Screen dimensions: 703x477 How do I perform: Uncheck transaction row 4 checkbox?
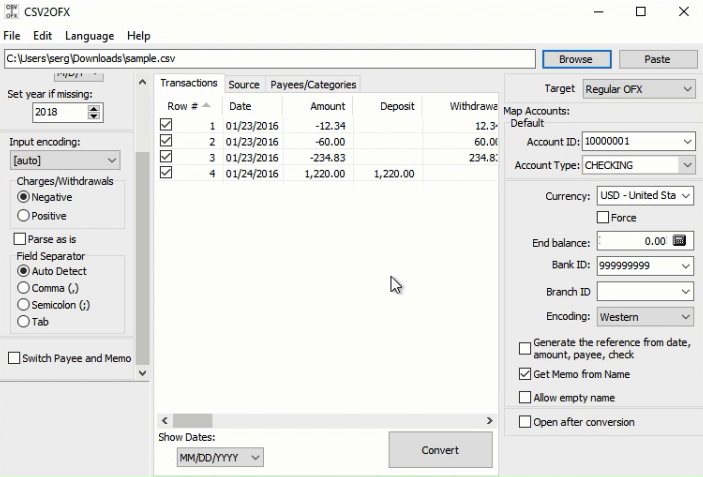[x=166, y=173]
